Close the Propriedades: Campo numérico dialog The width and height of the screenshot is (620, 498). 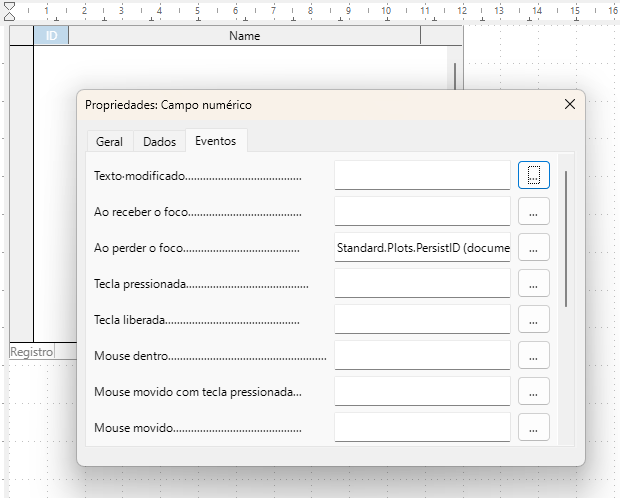(570, 104)
